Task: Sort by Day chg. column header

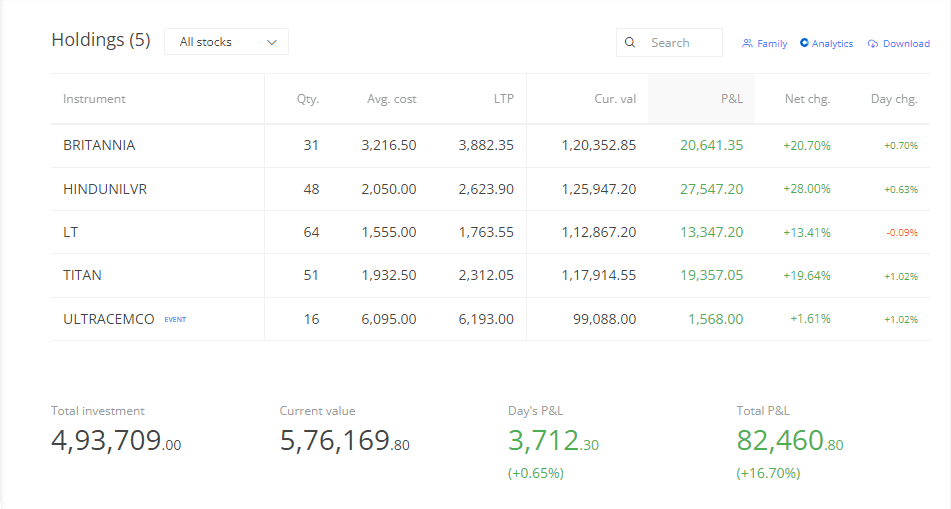Action: coord(894,99)
